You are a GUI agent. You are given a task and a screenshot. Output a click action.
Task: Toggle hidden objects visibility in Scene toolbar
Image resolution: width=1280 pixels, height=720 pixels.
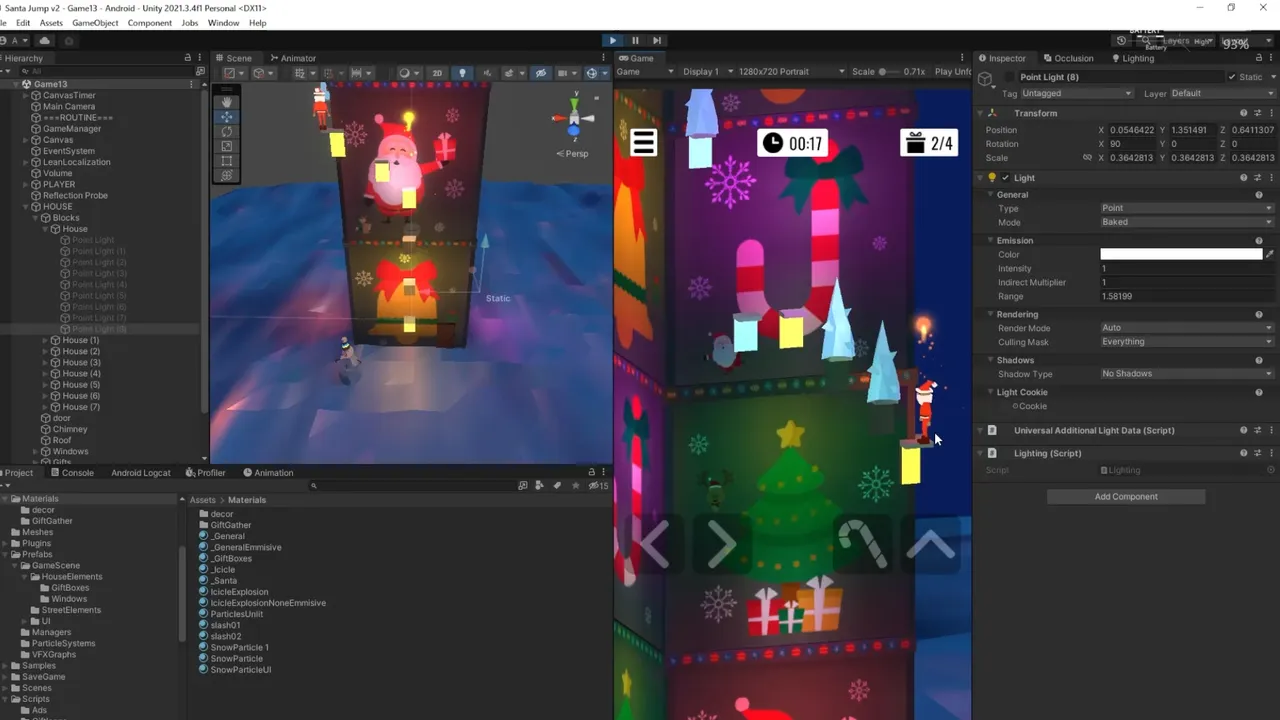click(541, 73)
